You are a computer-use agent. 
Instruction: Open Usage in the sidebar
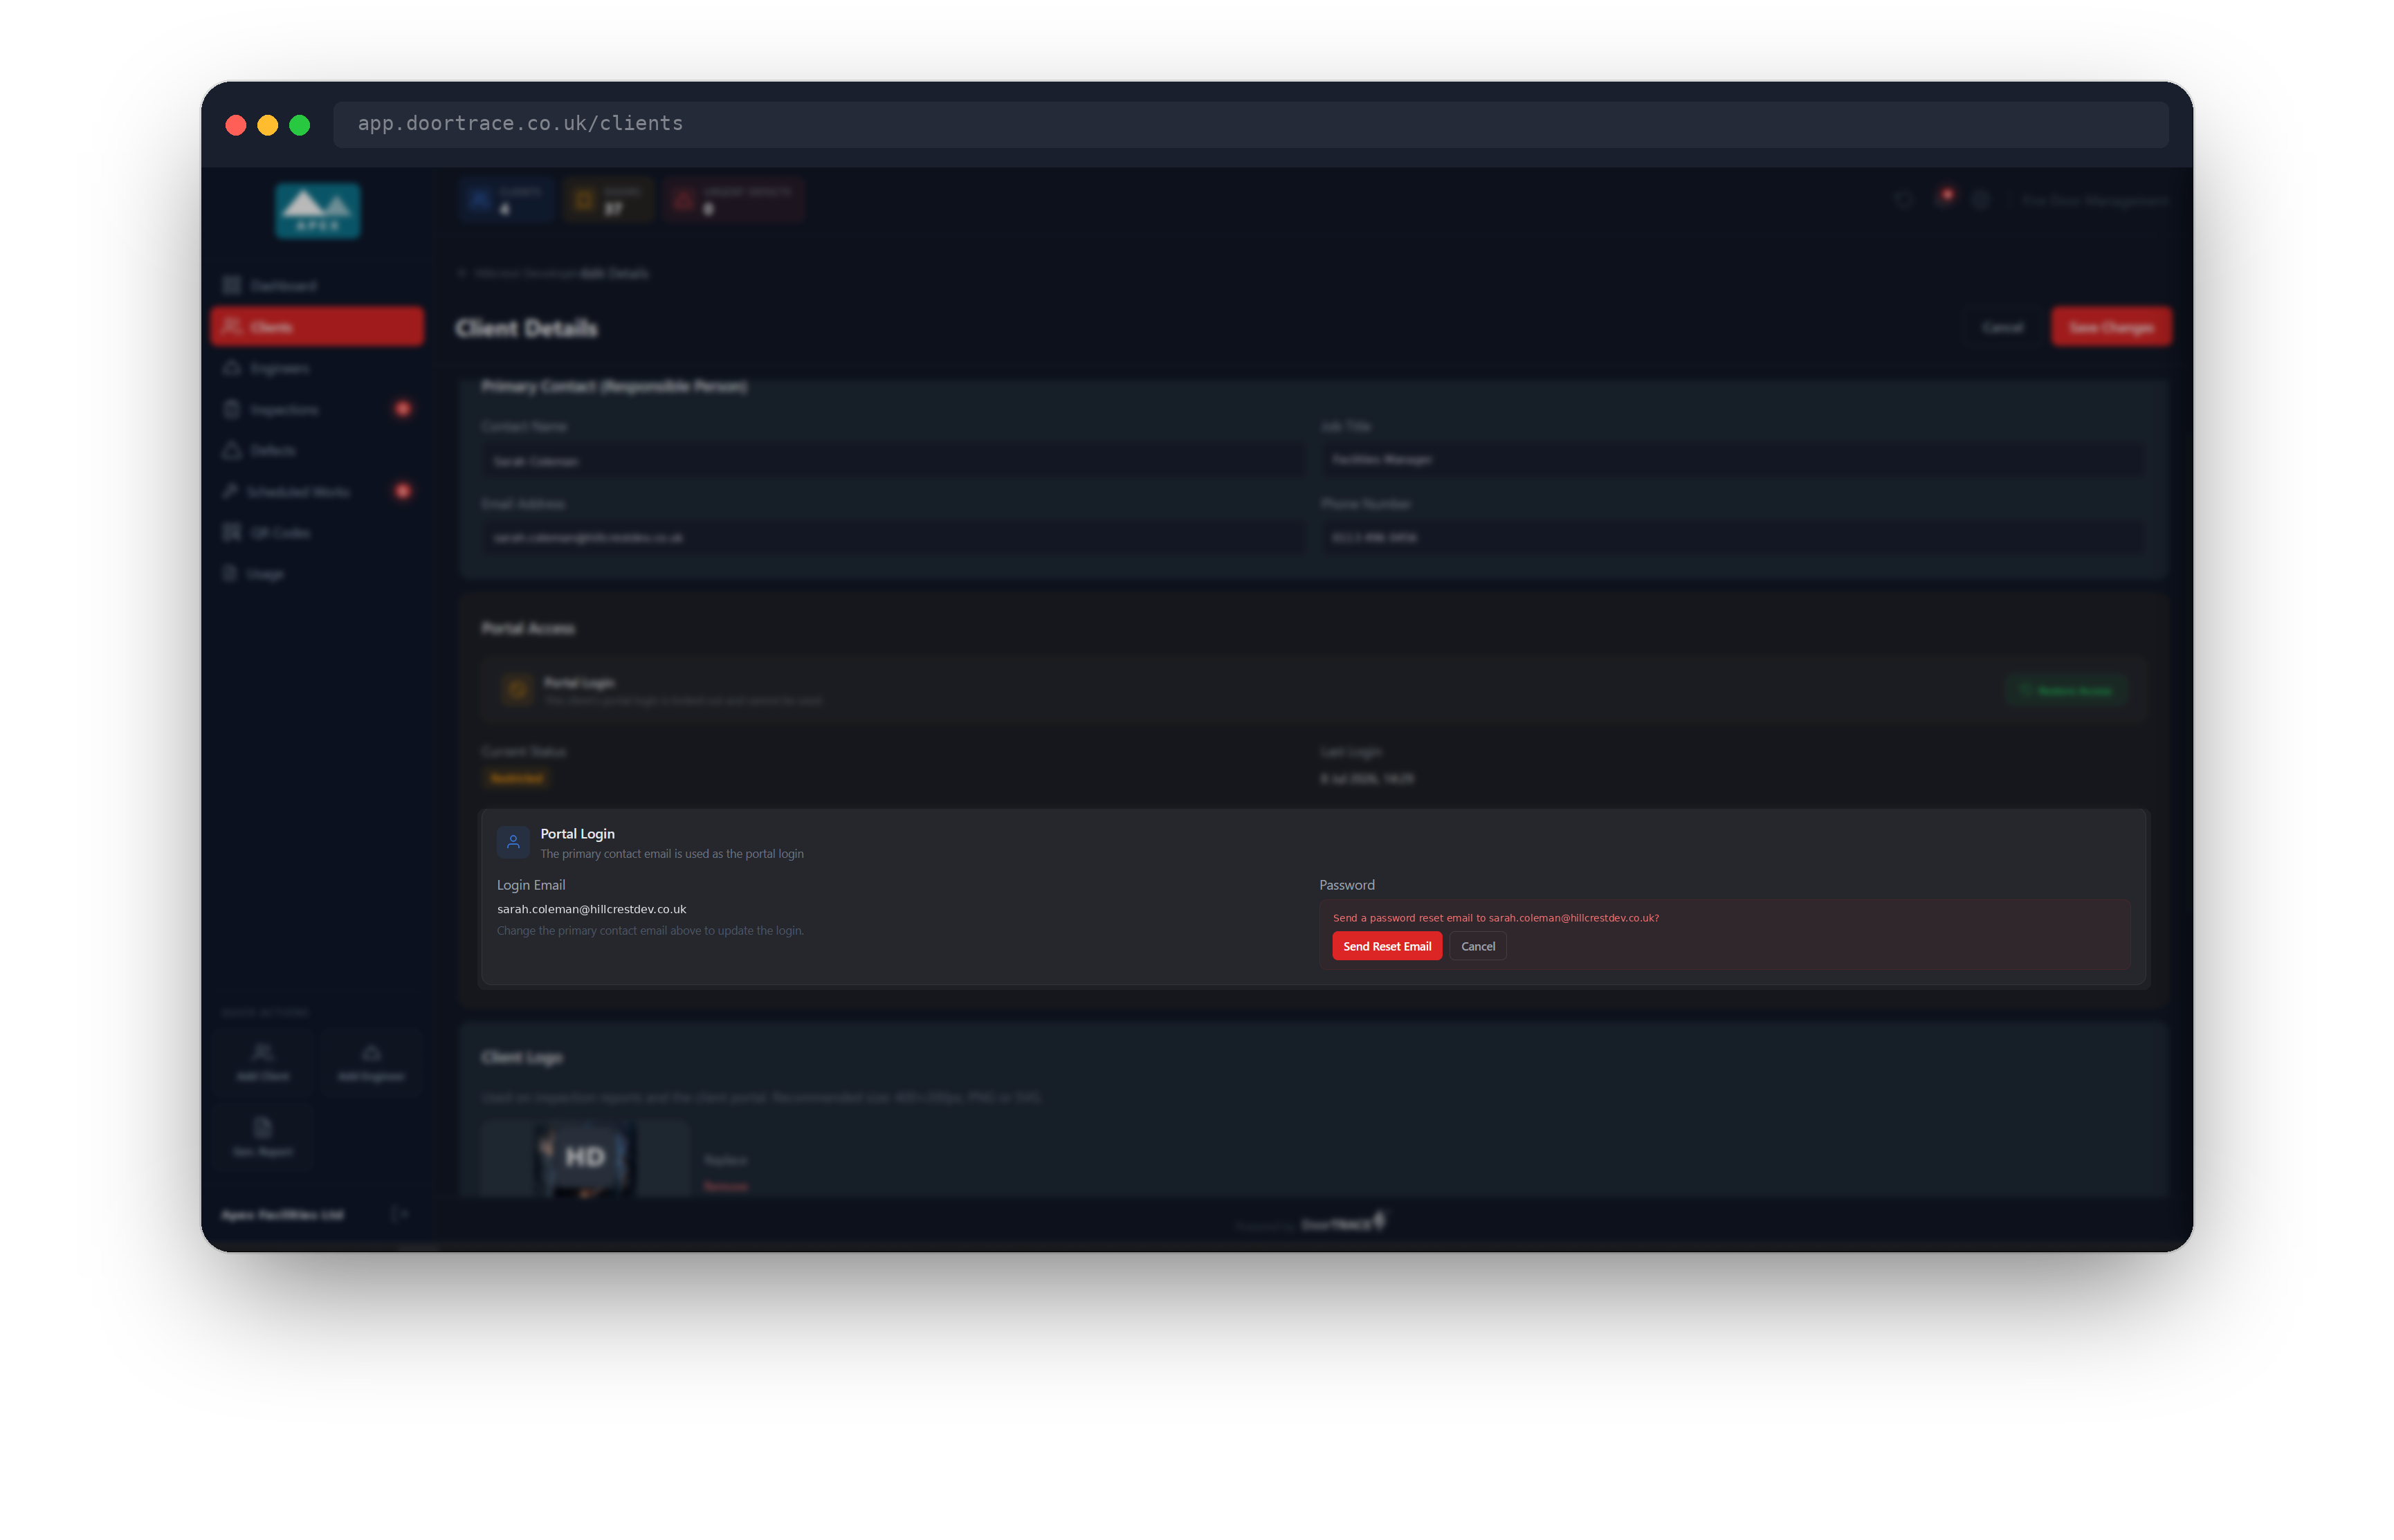(317, 573)
